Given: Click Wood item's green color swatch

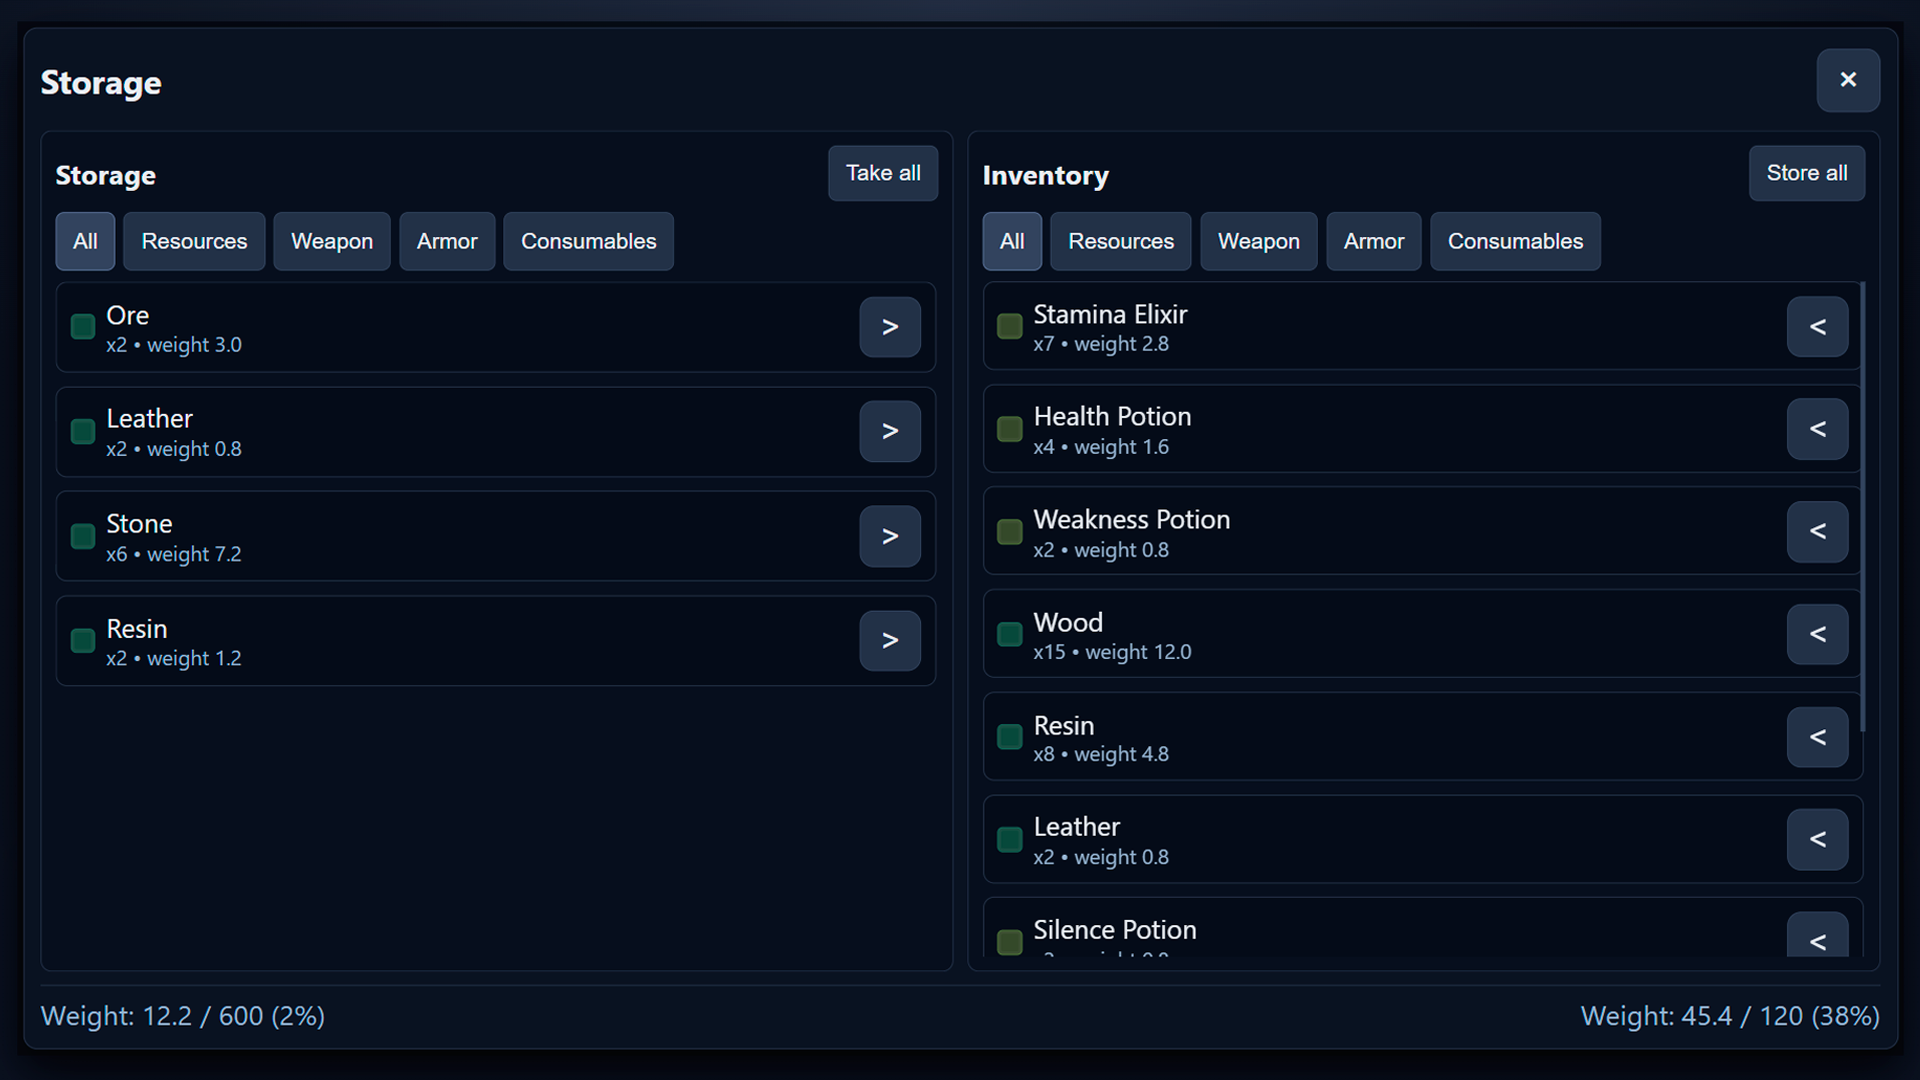Looking at the screenshot, I should (1009, 634).
